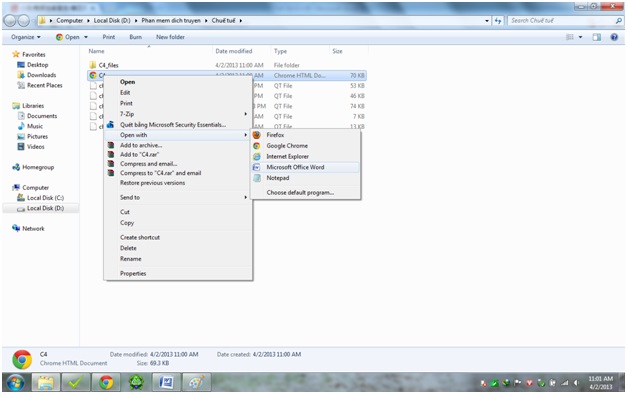
Task: Open the change view options dropdown
Action: [x=580, y=37]
